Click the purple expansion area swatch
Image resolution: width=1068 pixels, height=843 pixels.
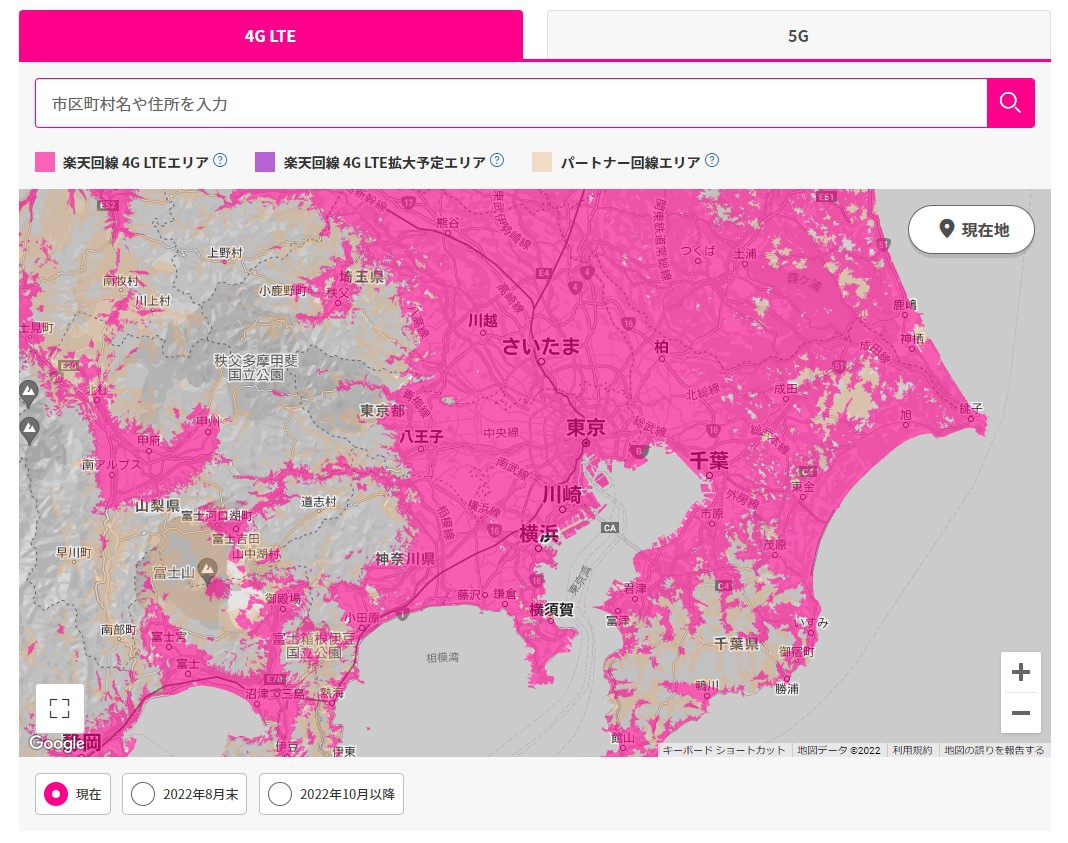pos(264,162)
